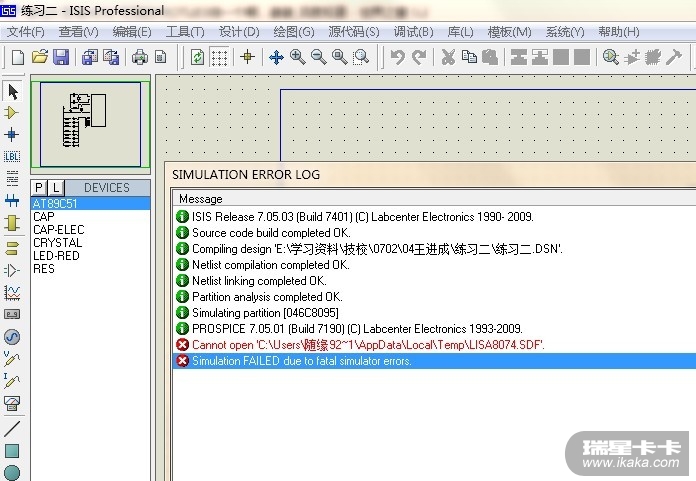696x481 pixels.
Task: Select the Graph mode tool
Action: pos(12,292)
